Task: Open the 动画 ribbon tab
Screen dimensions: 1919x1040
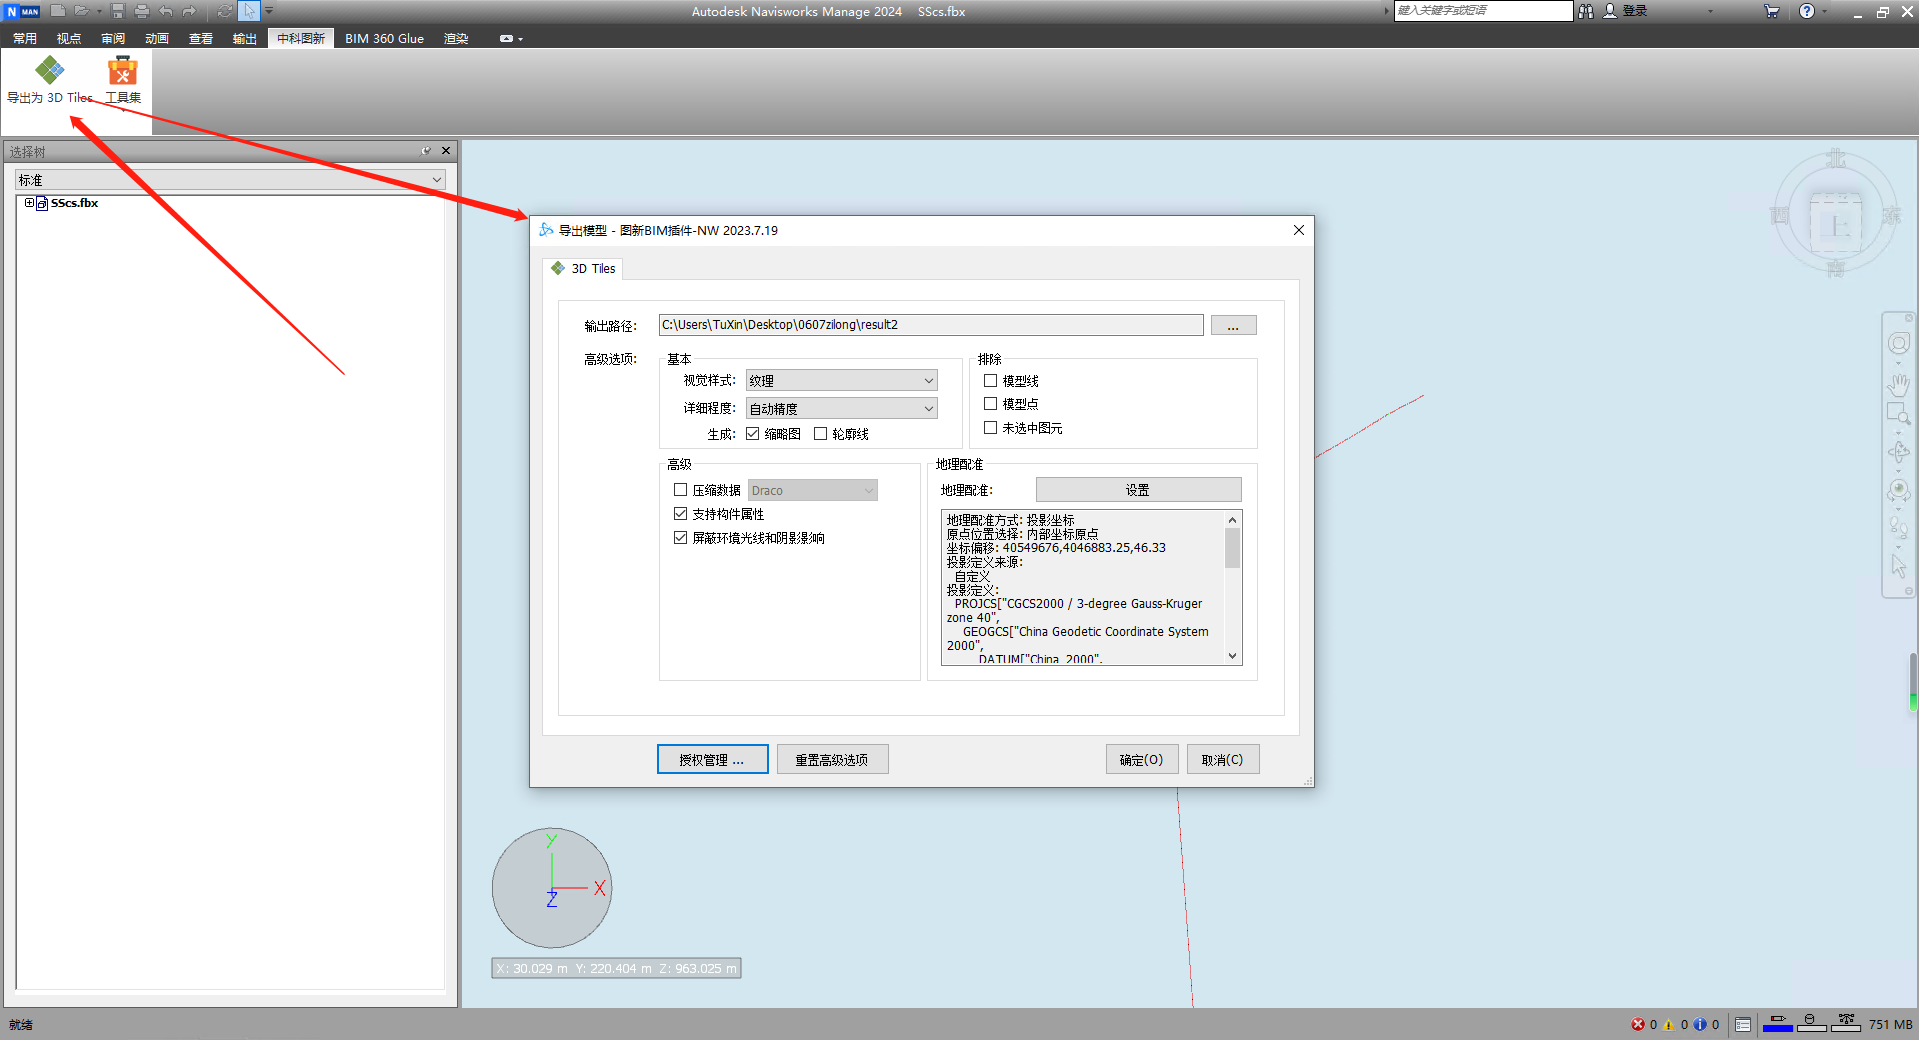Action: 157,38
